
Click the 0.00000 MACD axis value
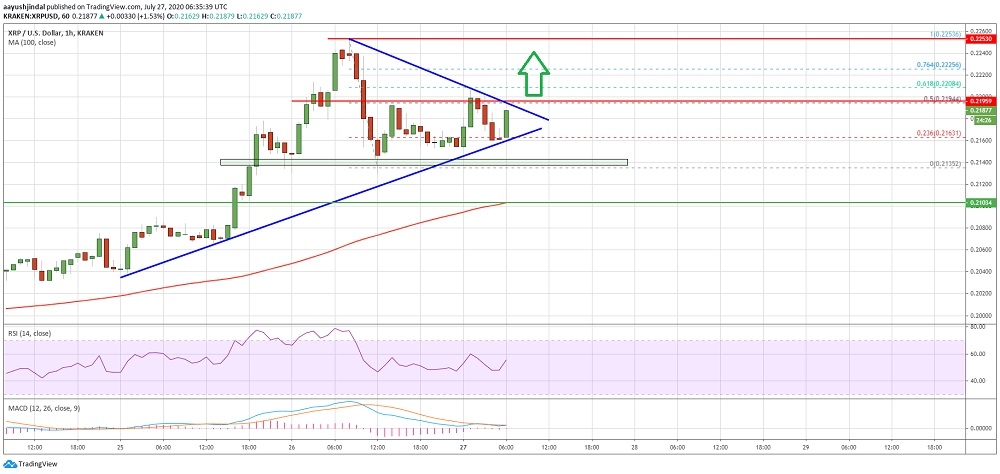(980, 428)
